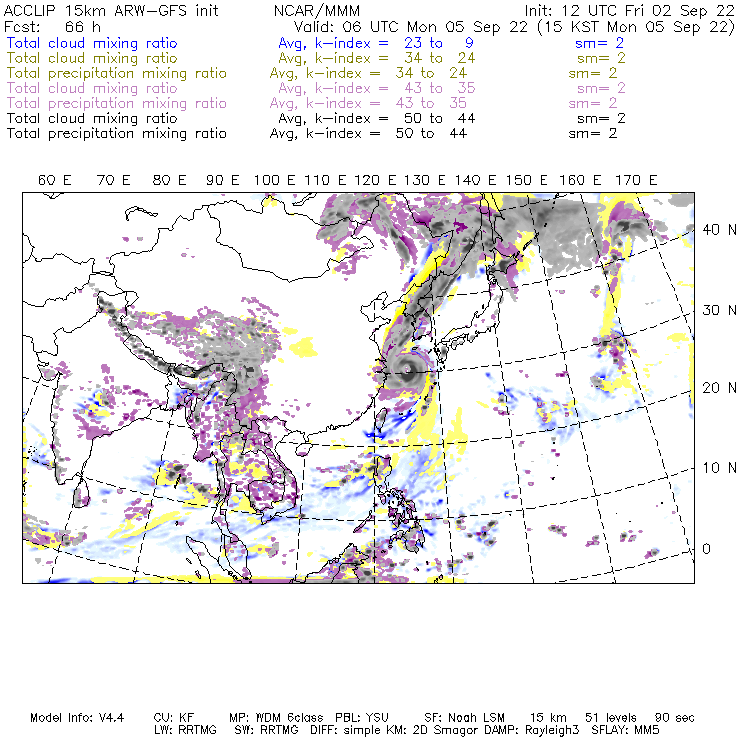Click the '90 sec' timestep text
Screen dimensions: 740x740
pyautogui.click(x=675, y=718)
